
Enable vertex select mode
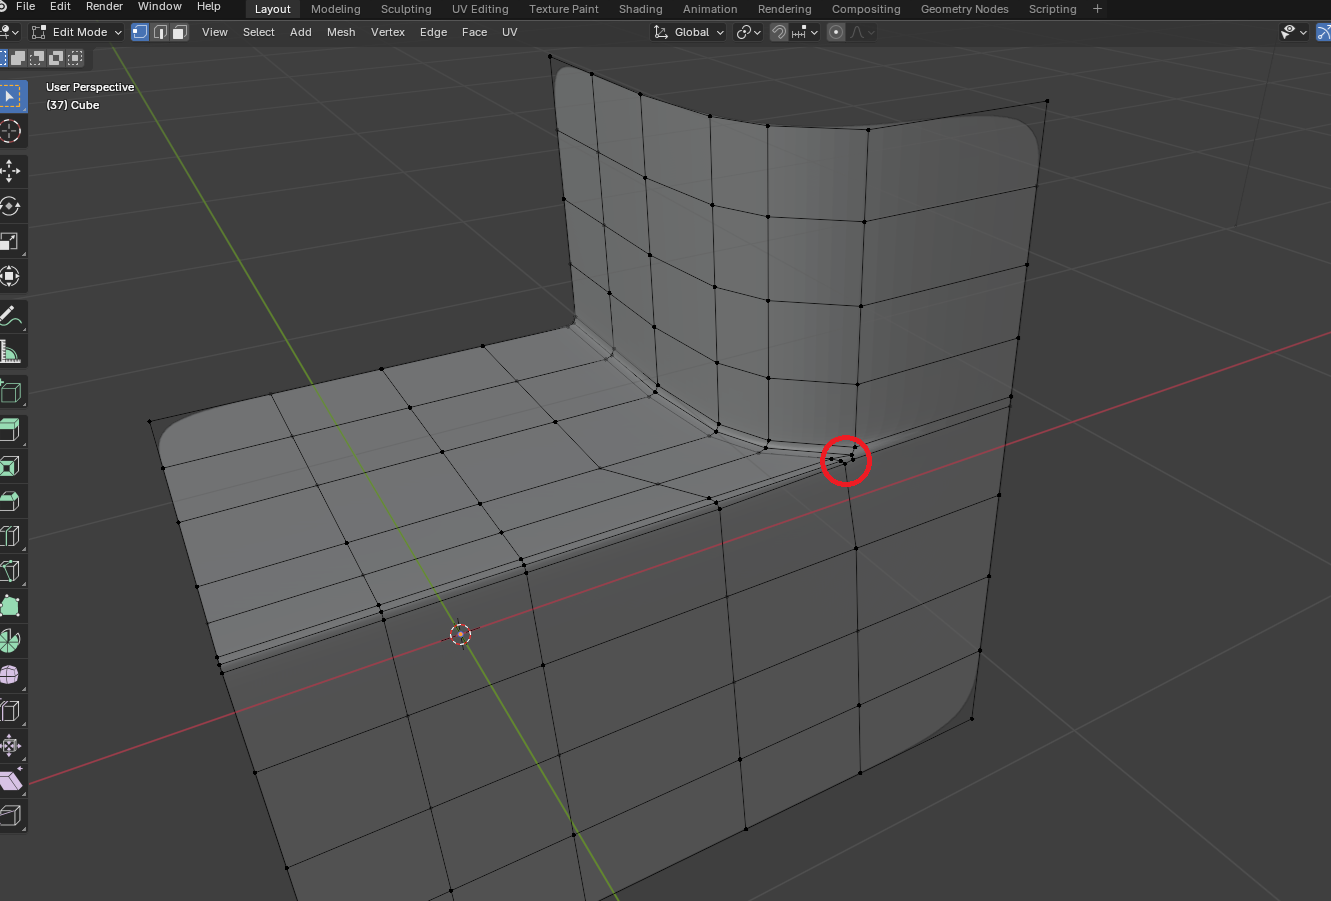pos(140,32)
